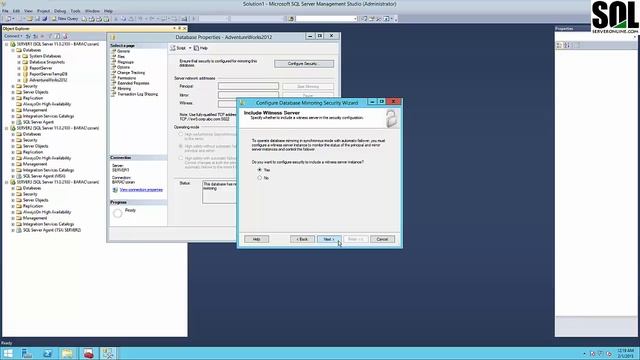Click the red toolbox taskbar icon
The height and width of the screenshot is (360, 640).
point(88,353)
